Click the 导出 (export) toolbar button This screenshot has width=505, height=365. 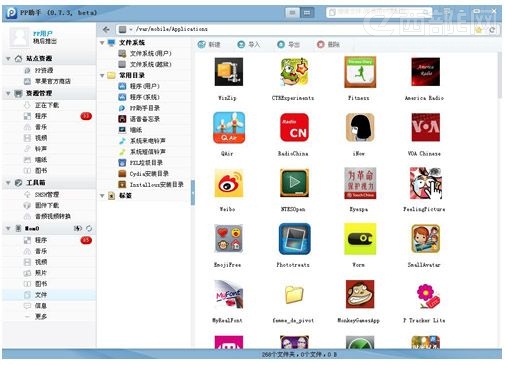click(289, 44)
